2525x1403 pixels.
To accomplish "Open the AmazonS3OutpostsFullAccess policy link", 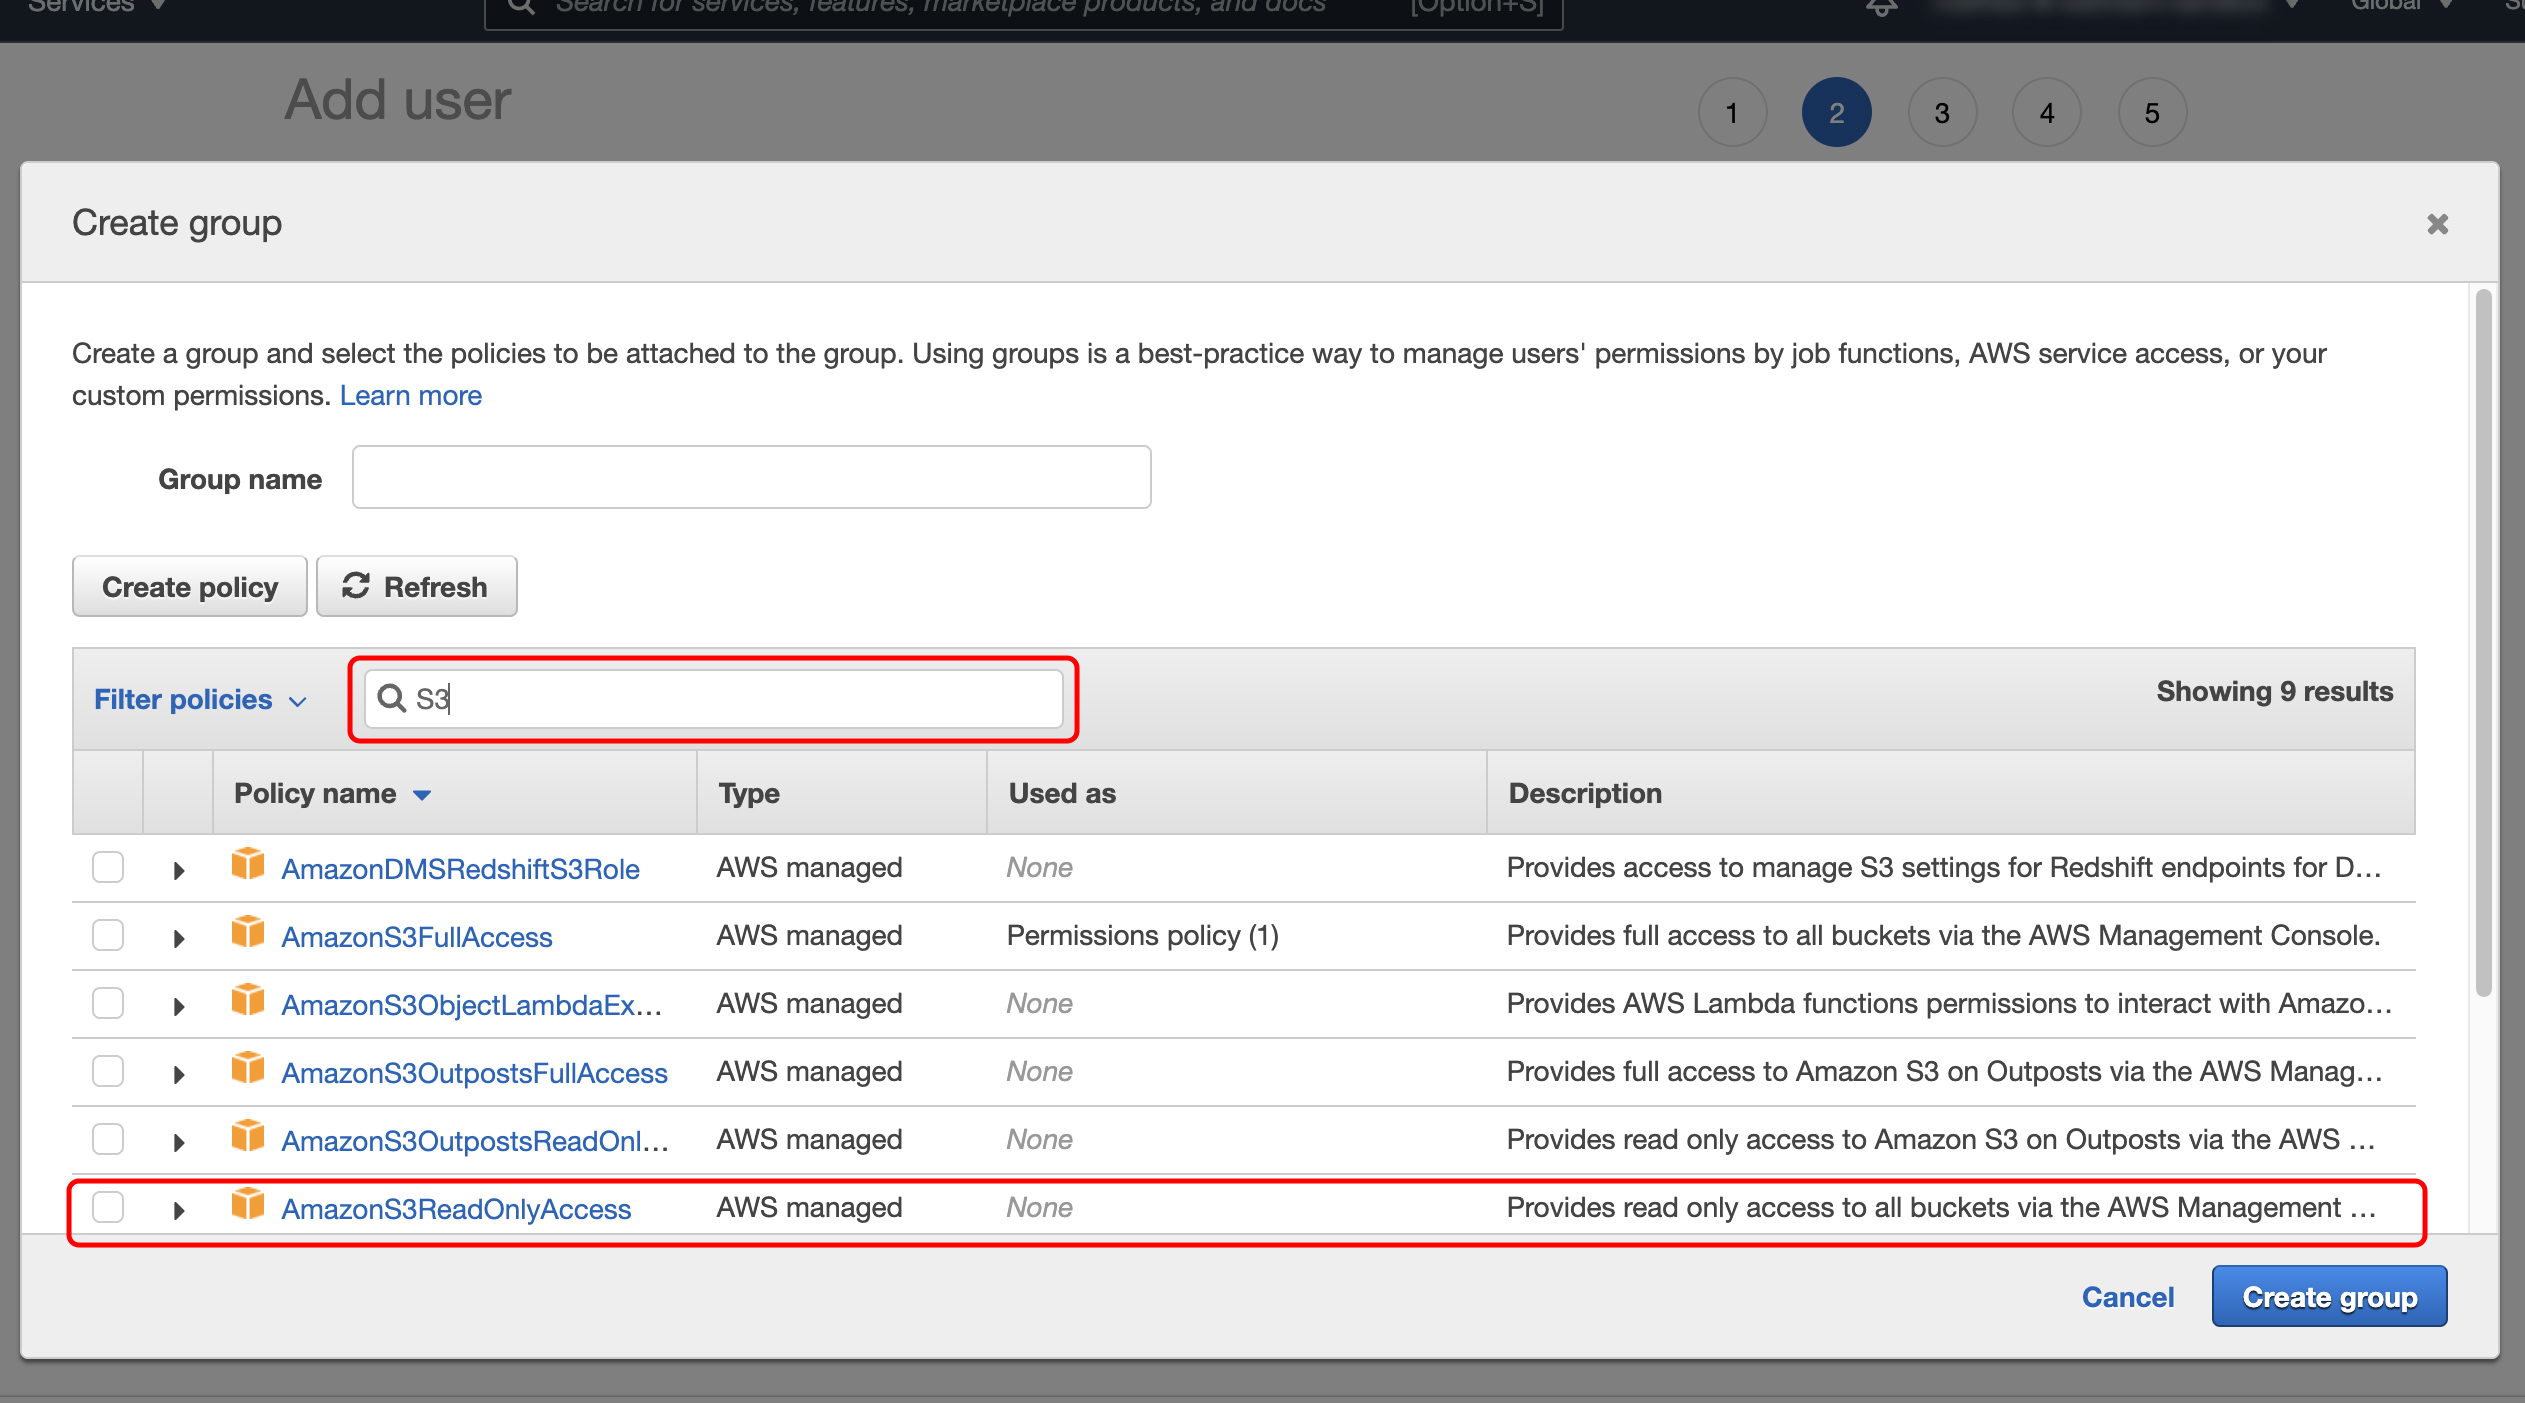I will [475, 1073].
